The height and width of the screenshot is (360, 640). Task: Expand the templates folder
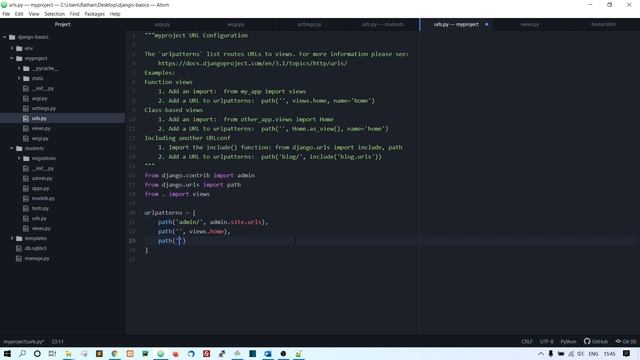coord(12,238)
